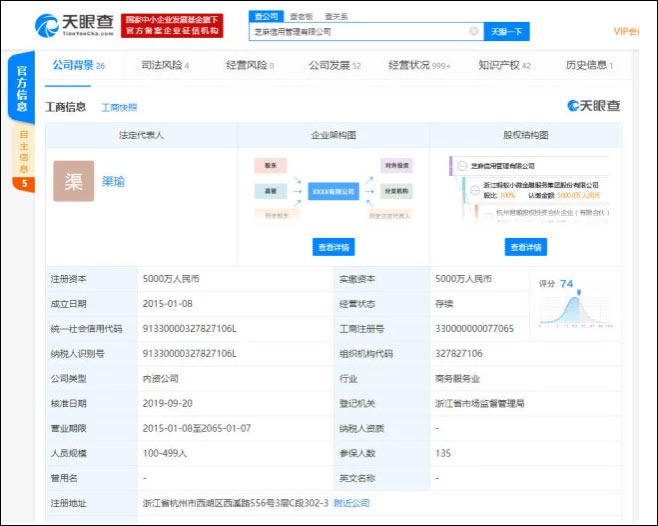The height and width of the screenshot is (526, 658).
Task: Open the 自主信息 side tab
Action: coord(24,152)
